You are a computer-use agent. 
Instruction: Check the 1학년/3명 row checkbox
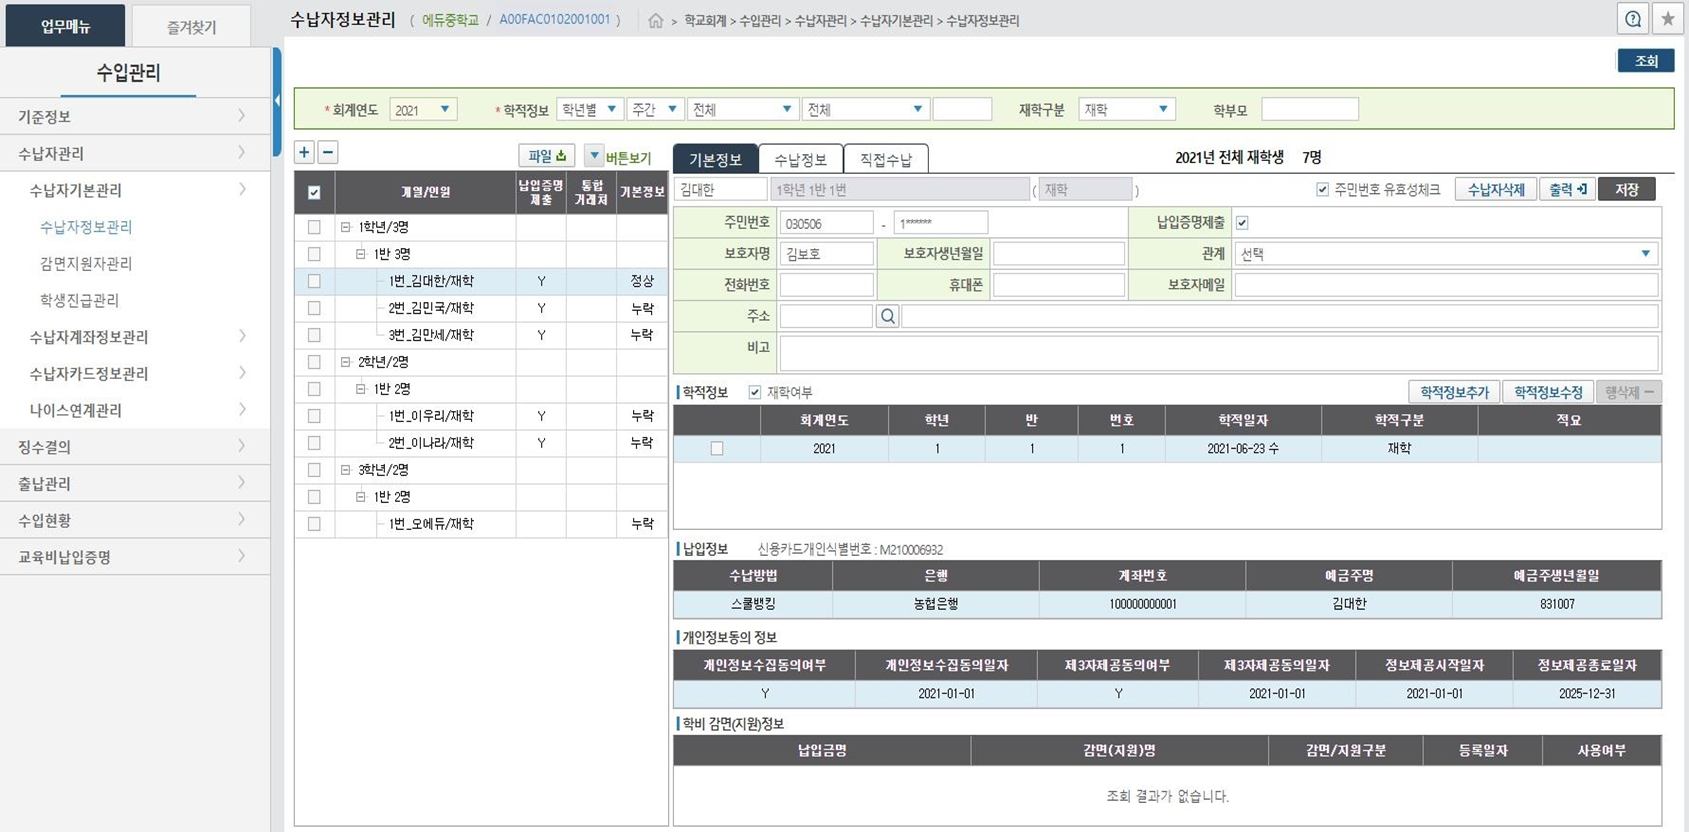[314, 227]
